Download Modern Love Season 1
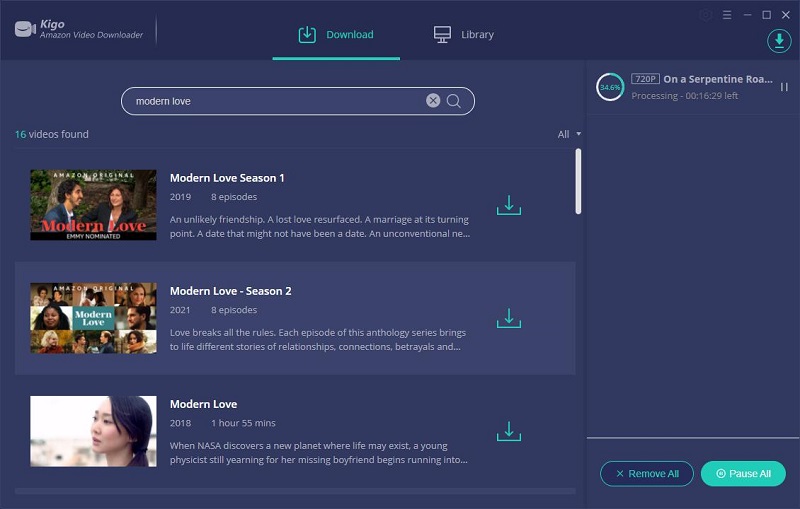Image resolution: width=800 pixels, height=509 pixels. pos(509,205)
